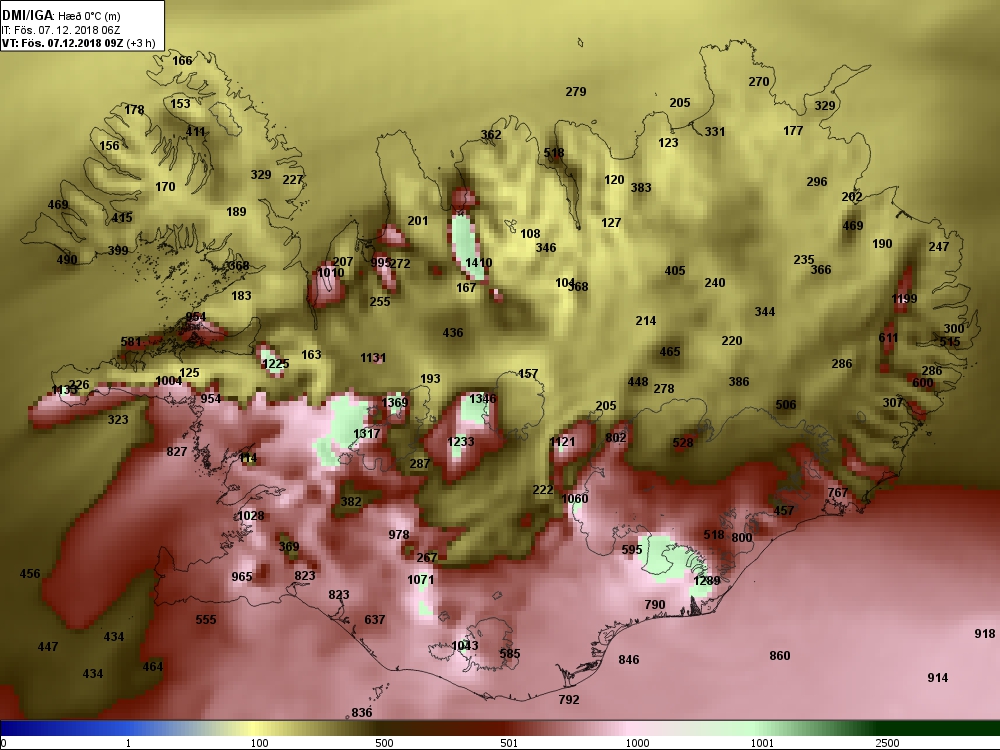Select the map value 1199
The width and height of the screenshot is (1000, 750).
point(904,299)
